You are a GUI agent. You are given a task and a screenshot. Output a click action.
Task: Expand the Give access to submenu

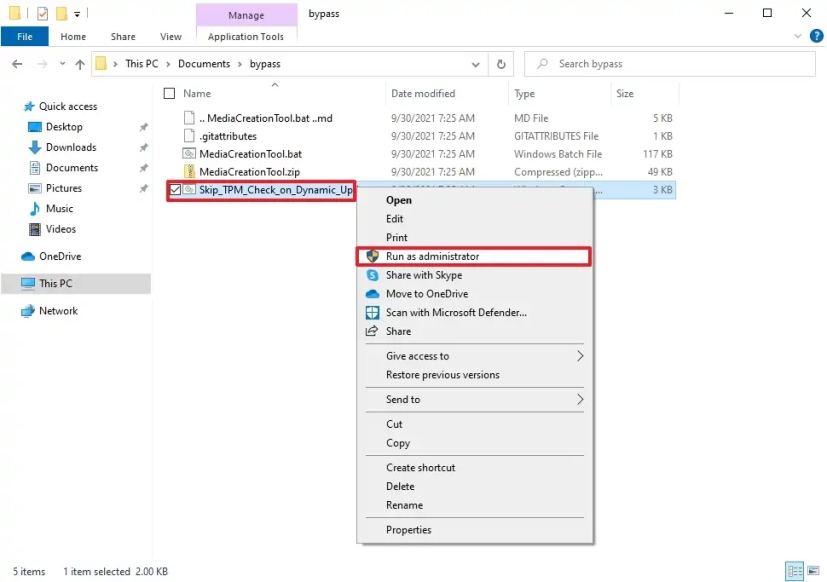580,356
